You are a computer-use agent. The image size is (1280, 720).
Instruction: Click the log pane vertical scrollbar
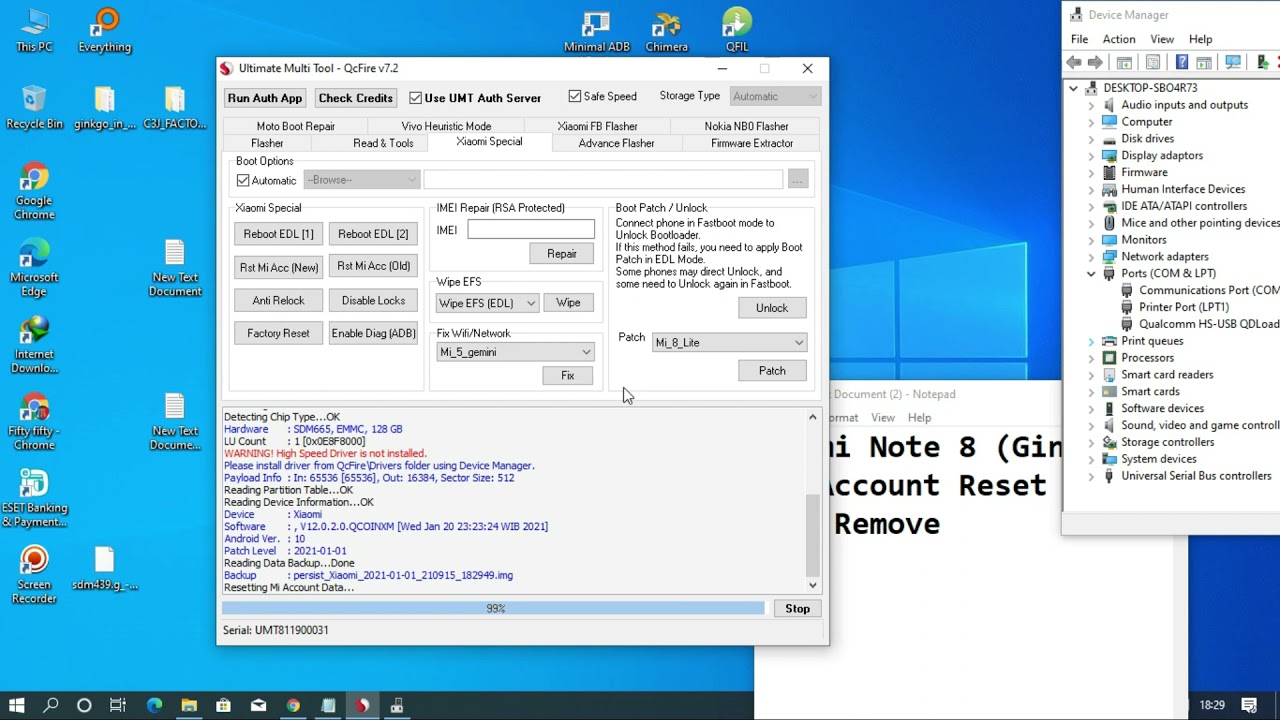[x=812, y=500]
